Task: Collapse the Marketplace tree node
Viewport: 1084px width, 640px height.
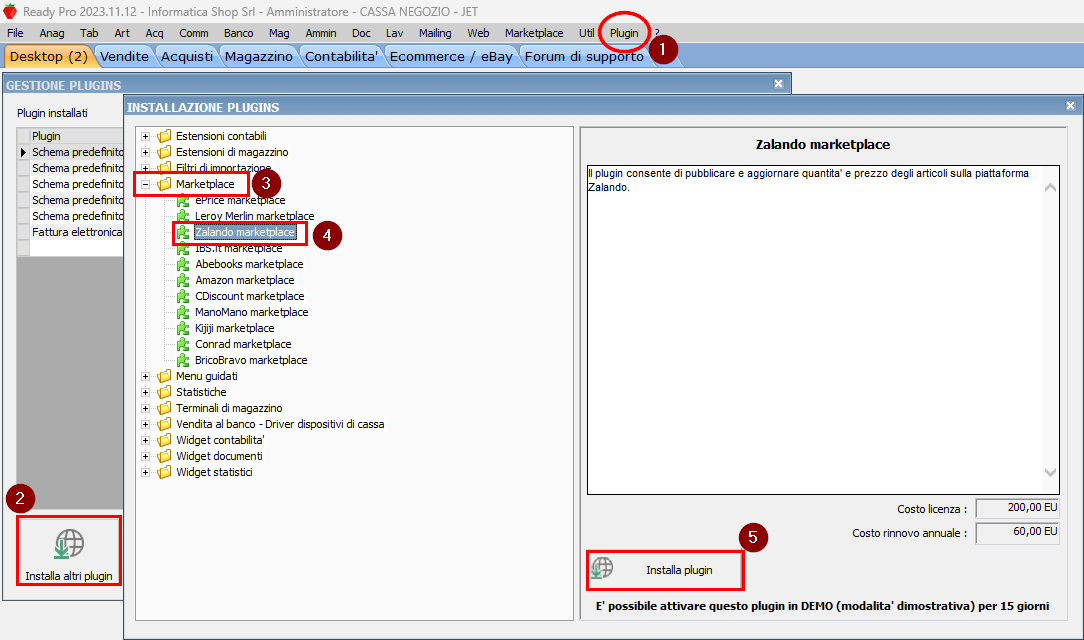Action: (x=145, y=185)
